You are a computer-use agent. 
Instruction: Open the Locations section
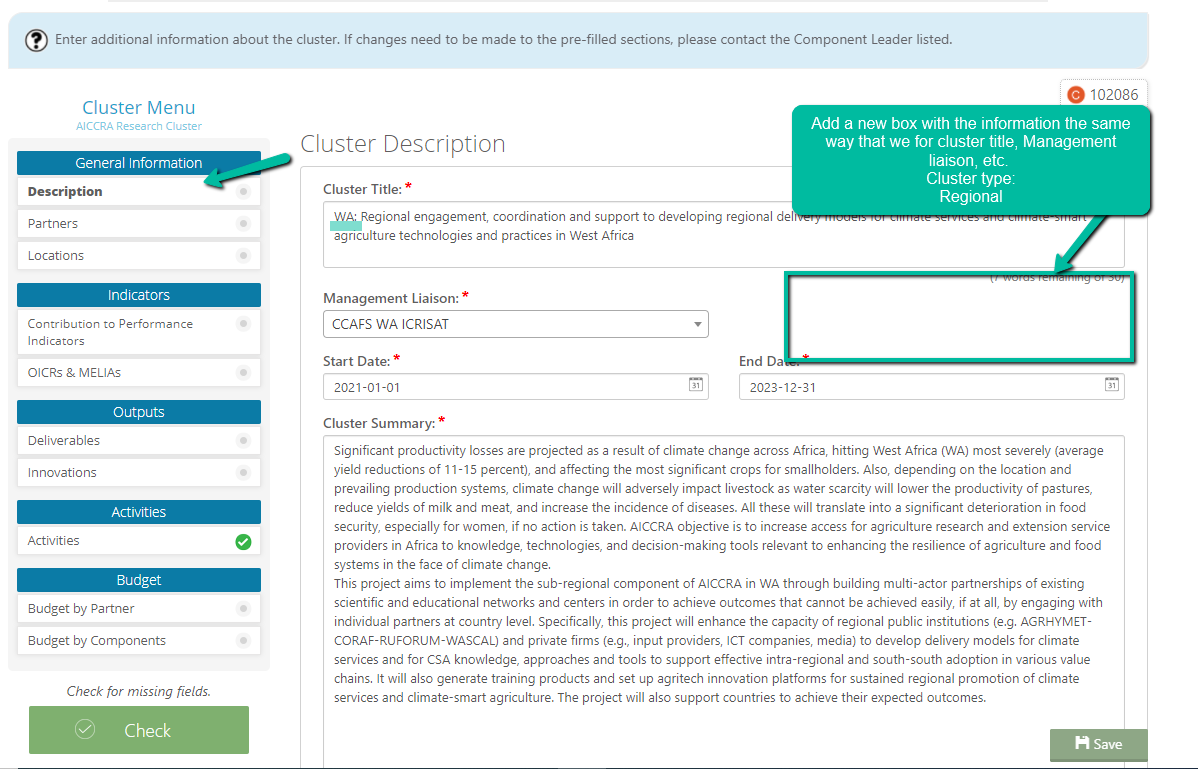click(x=138, y=256)
